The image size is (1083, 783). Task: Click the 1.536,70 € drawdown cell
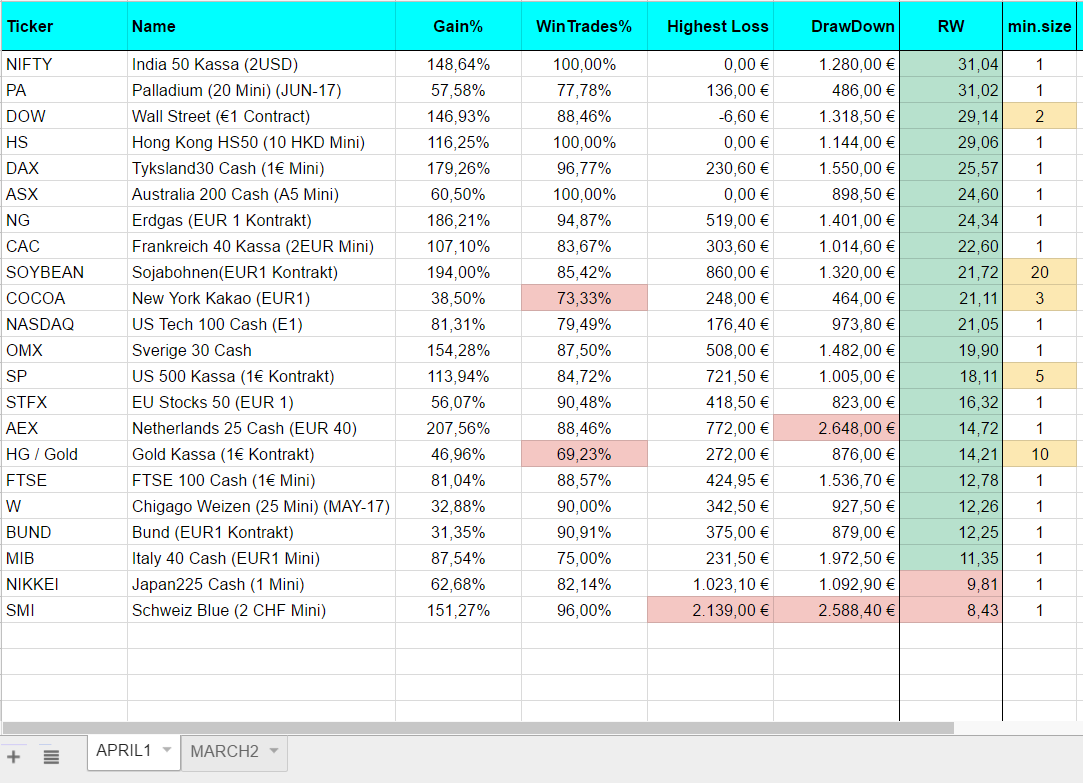(836, 481)
